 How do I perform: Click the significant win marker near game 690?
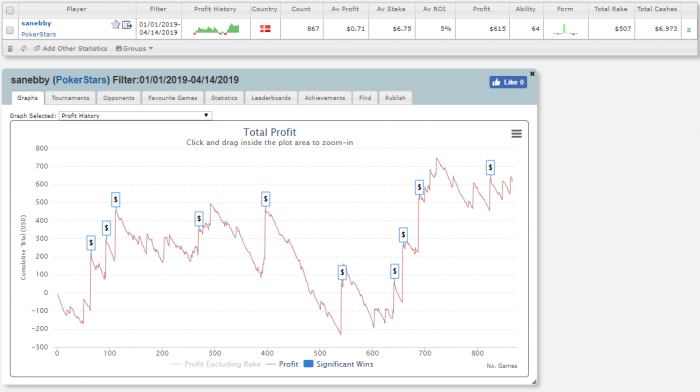pos(419,187)
